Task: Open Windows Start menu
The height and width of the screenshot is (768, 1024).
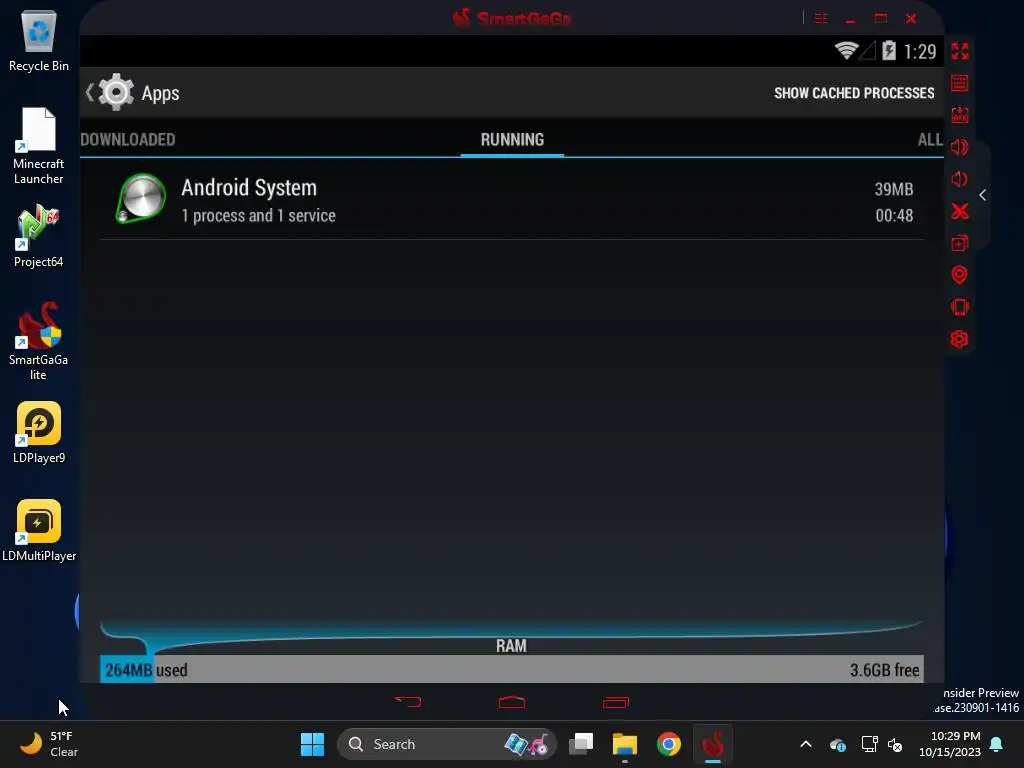Action: pyautogui.click(x=312, y=744)
